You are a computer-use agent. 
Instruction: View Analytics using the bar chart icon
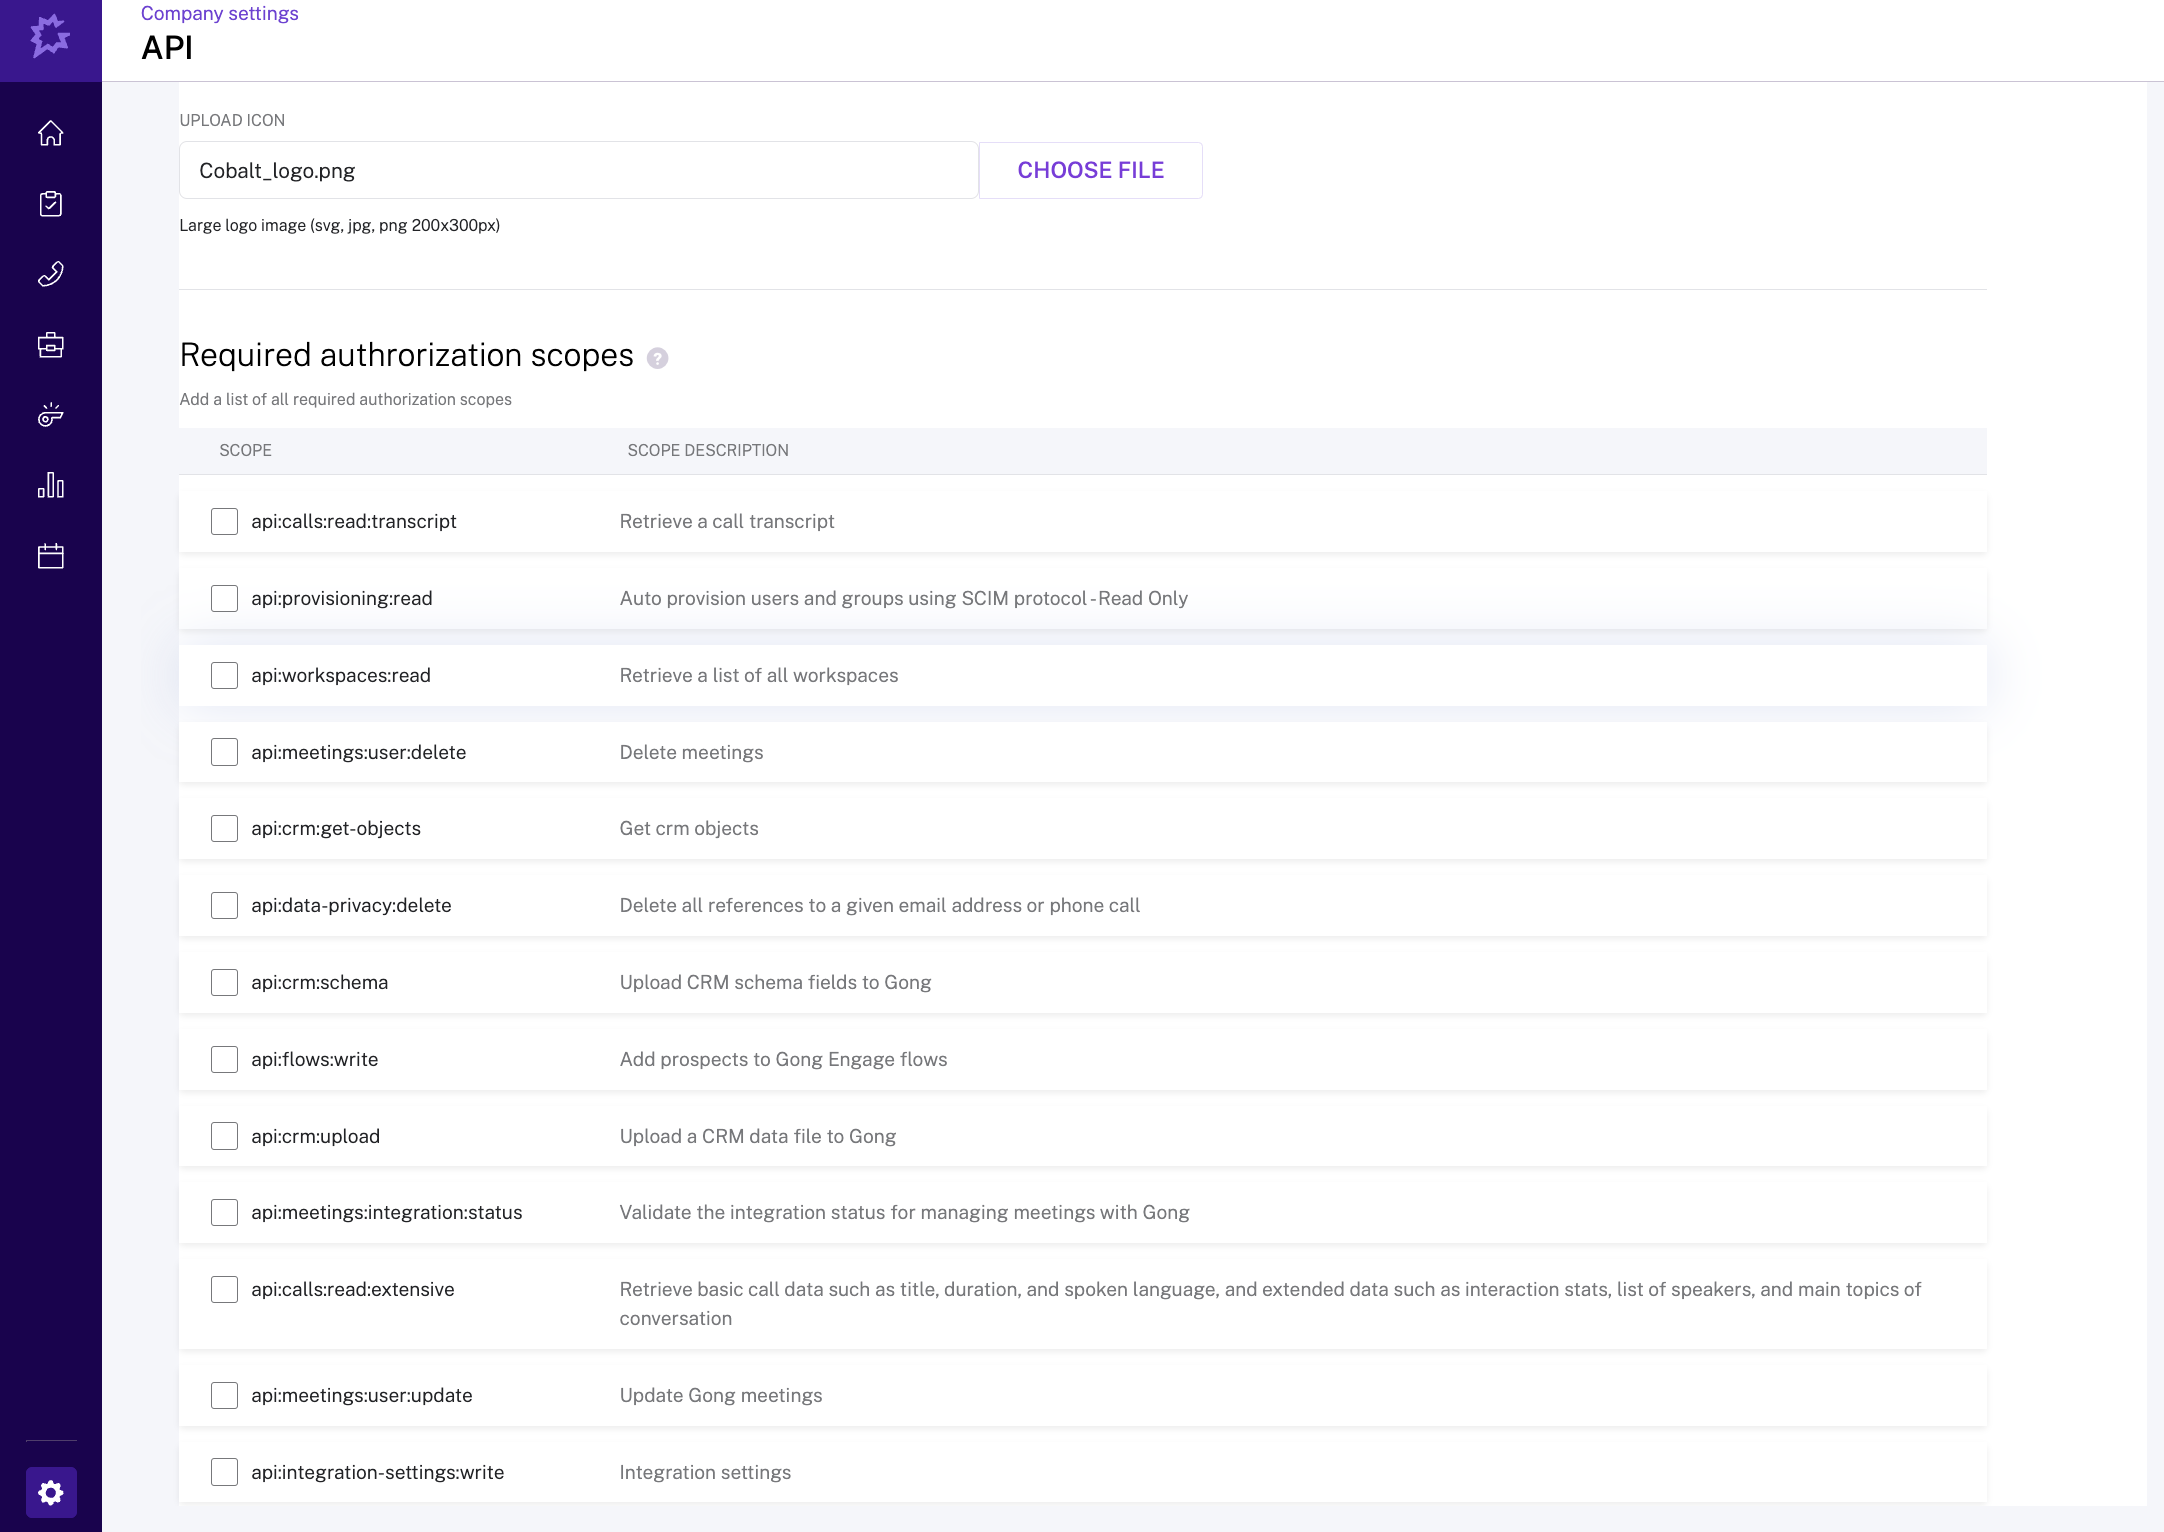pos(51,486)
